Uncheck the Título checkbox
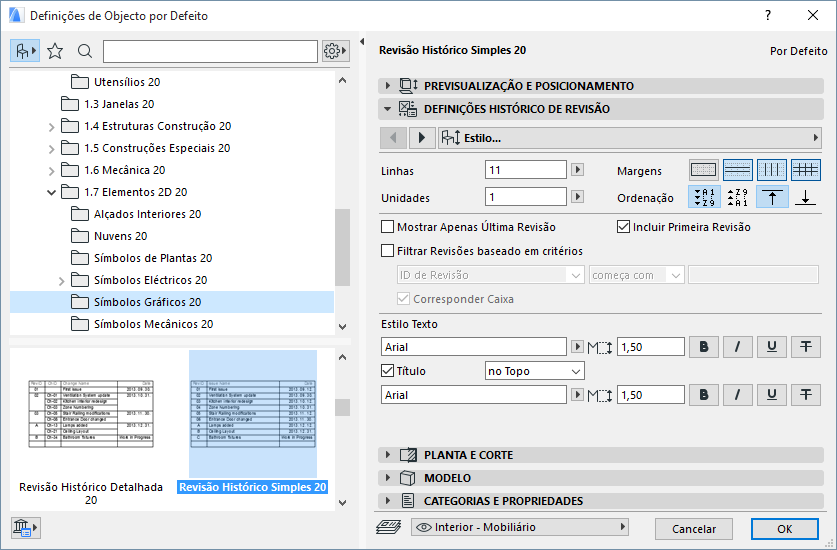The image size is (837, 550). point(388,371)
